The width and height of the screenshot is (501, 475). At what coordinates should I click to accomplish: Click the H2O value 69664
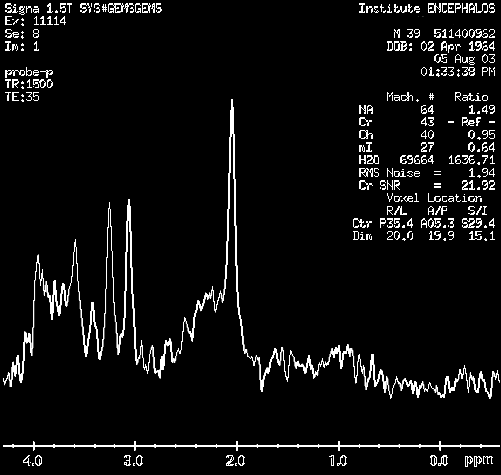click(417, 160)
